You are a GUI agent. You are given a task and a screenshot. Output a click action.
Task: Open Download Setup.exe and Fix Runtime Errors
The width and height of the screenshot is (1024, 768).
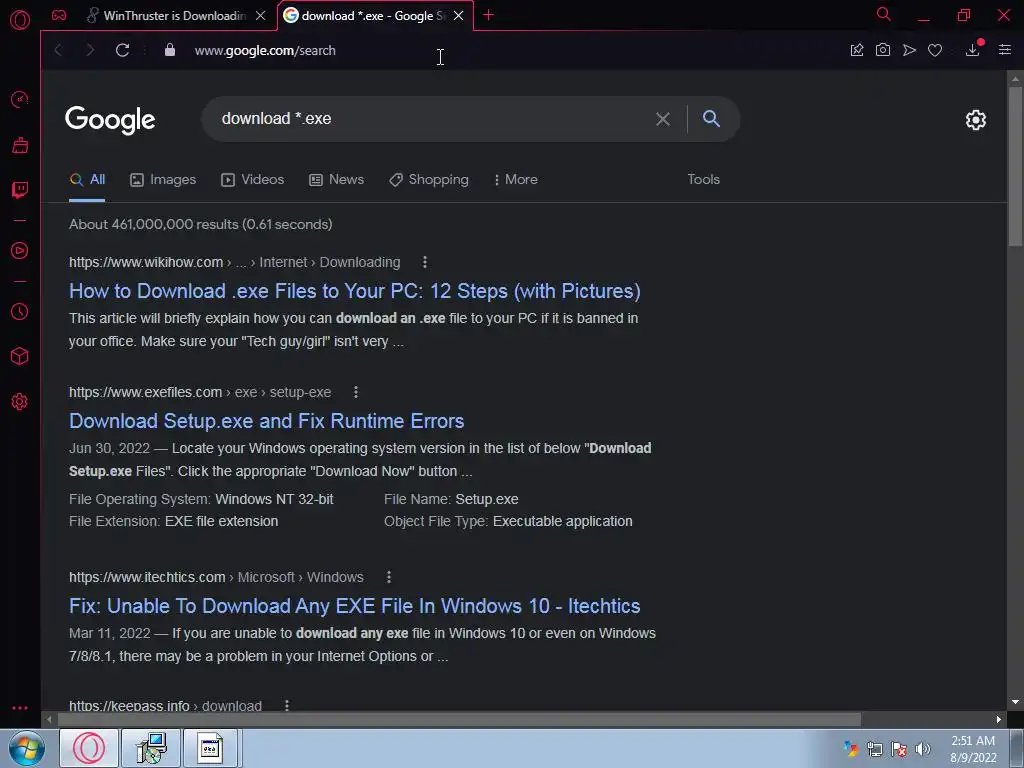coord(266,421)
